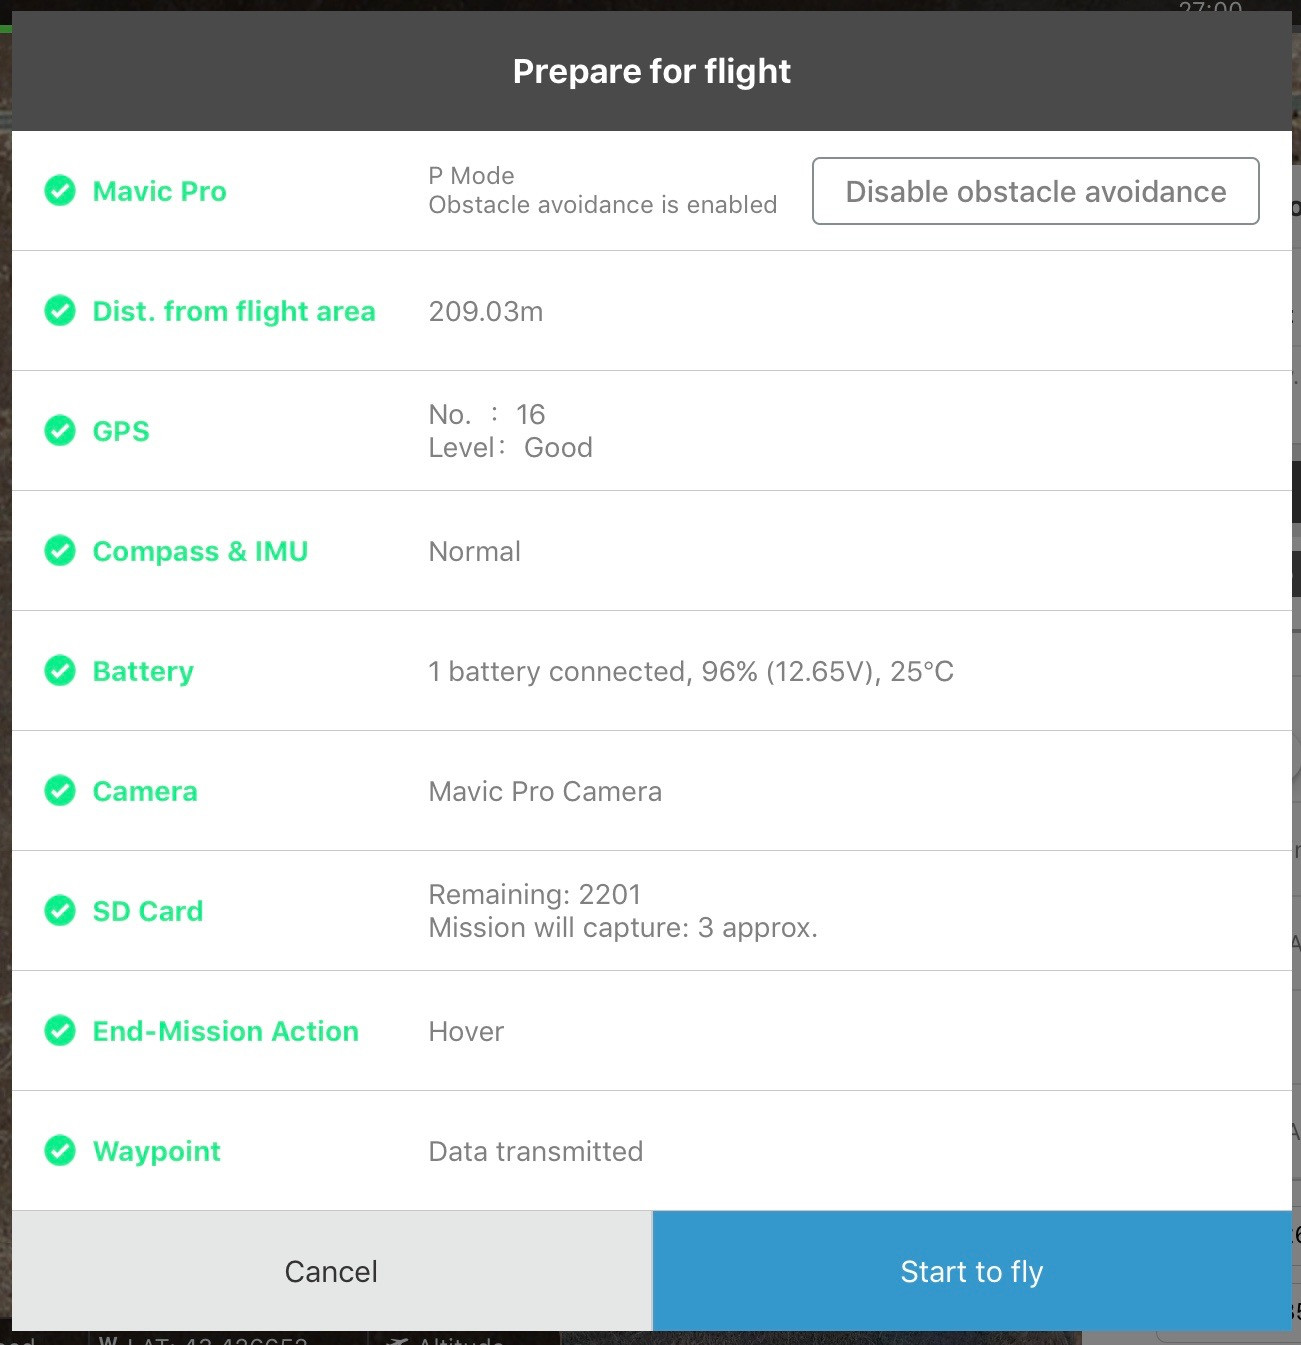The image size is (1301, 1345).
Task: Click the GPS label text
Action: pyautogui.click(x=121, y=431)
